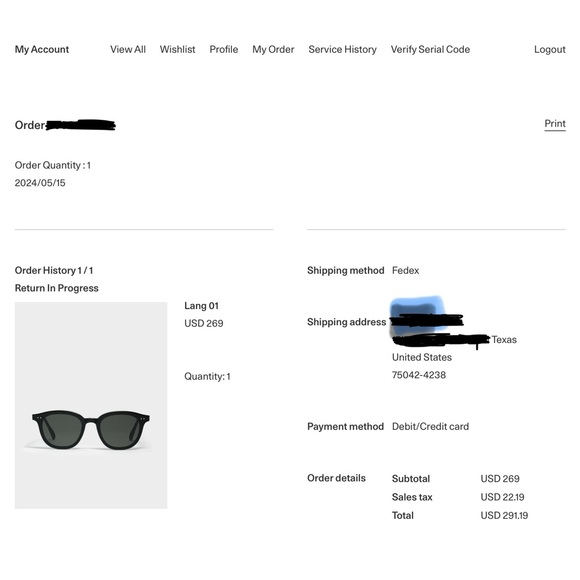Click the Sales tax USD 22.19 value
580x580 pixels.
(502, 497)
